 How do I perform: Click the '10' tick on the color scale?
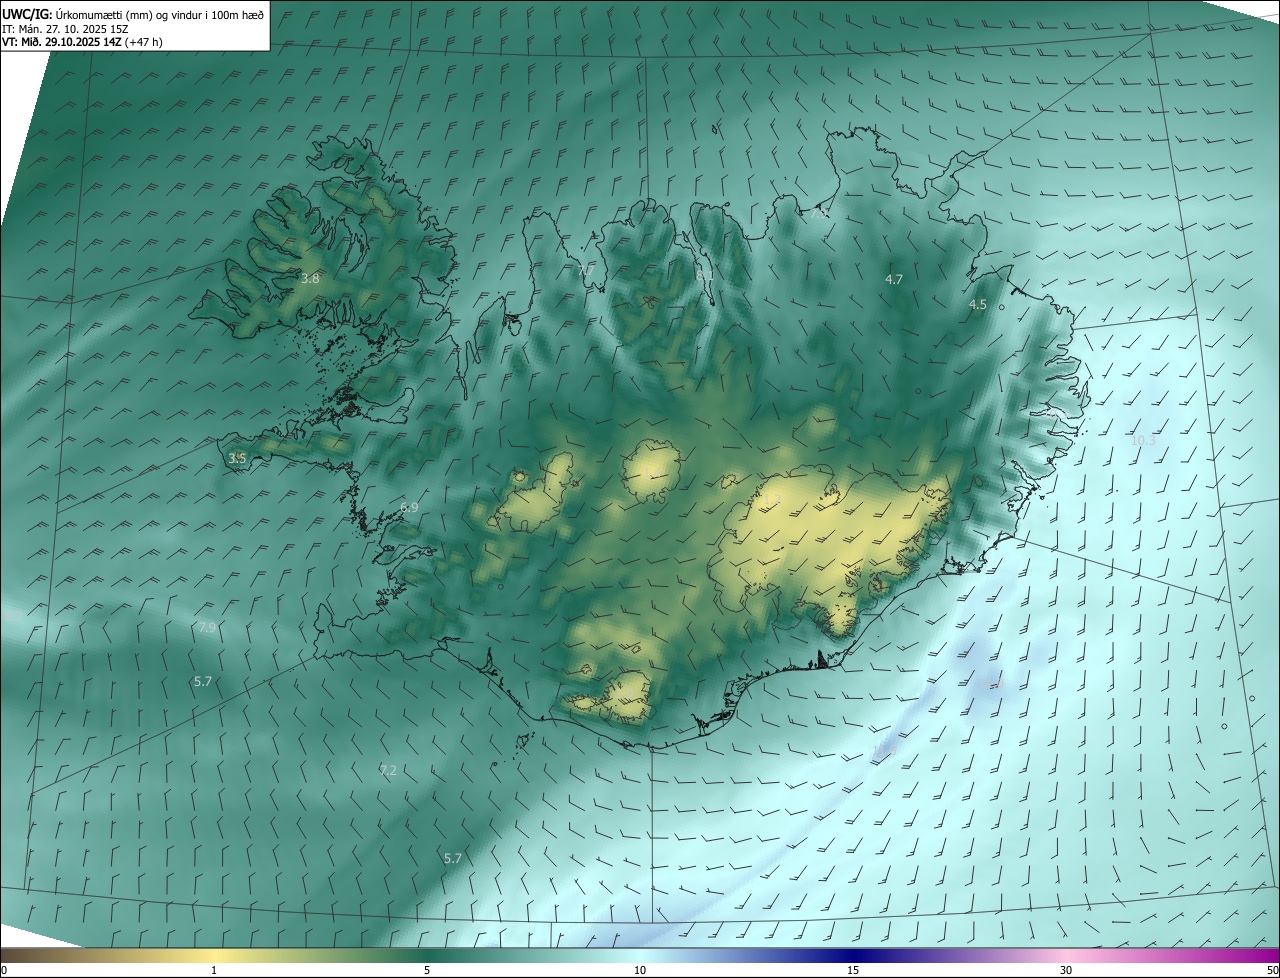[640, 971]
